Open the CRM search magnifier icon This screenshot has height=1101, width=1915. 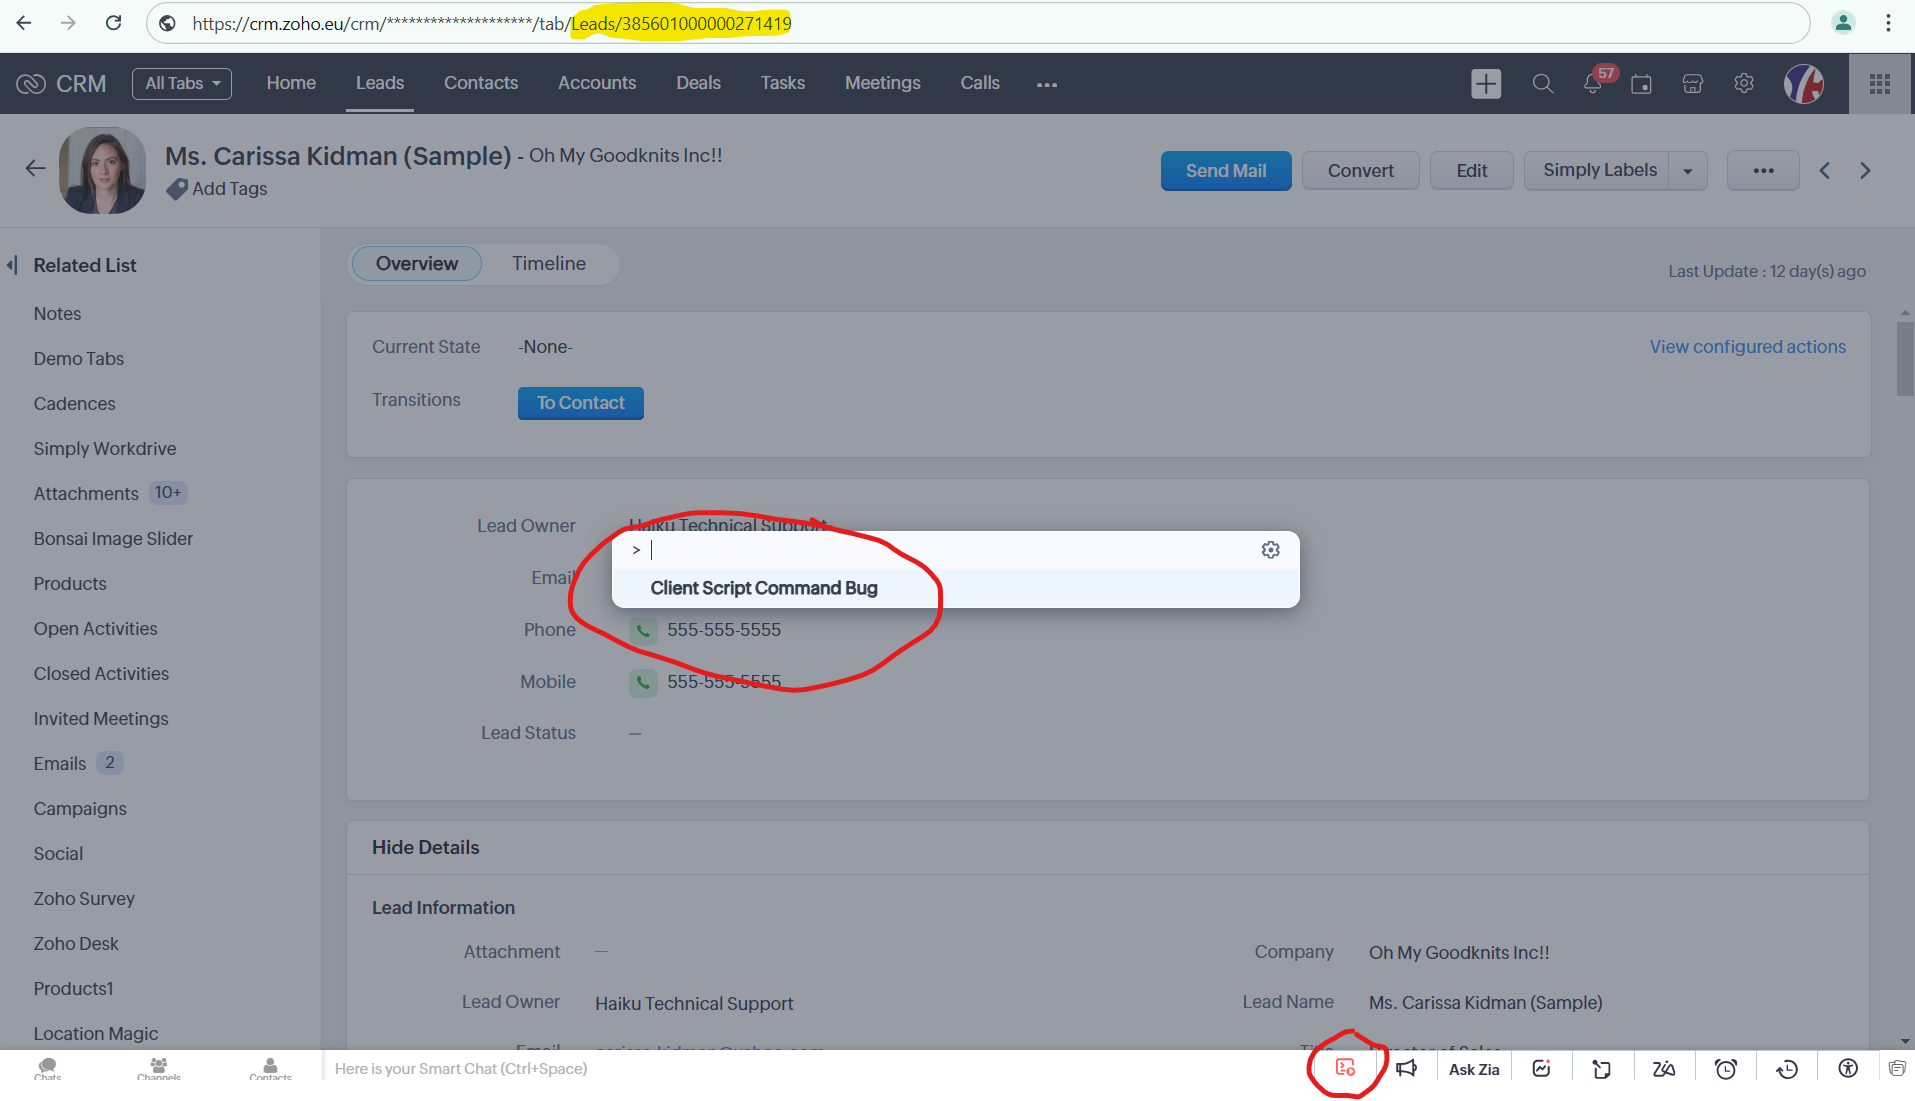coord(1543,84)
